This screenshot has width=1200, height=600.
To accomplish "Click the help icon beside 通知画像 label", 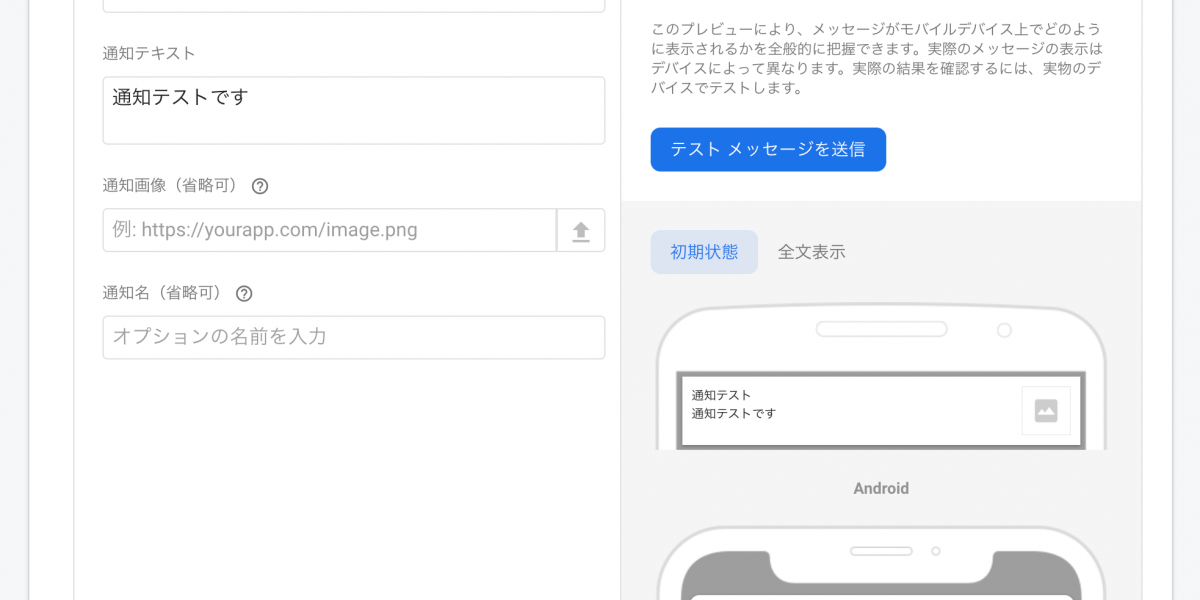I will coord(260,186).
